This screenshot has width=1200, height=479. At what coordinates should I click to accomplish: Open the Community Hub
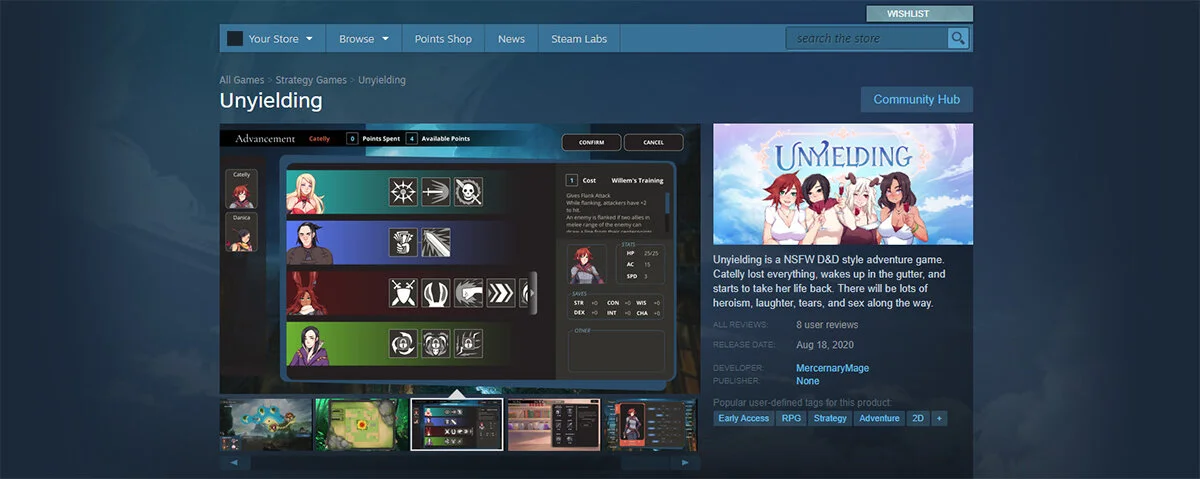coord(917,99)
